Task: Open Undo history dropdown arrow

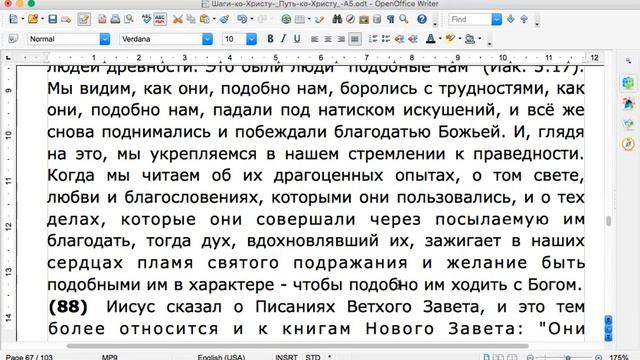Action: [x=251, y=19]
